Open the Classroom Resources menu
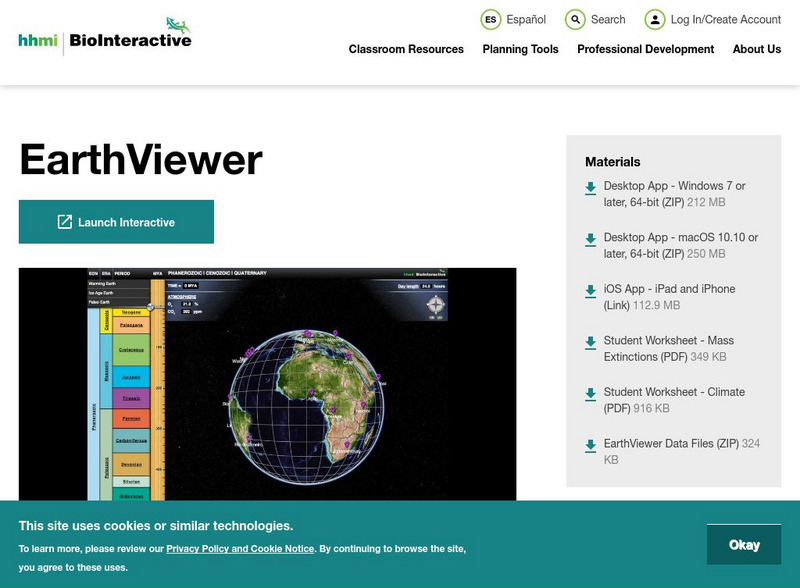This screenshot has width=800, height=588. (406, 49)
